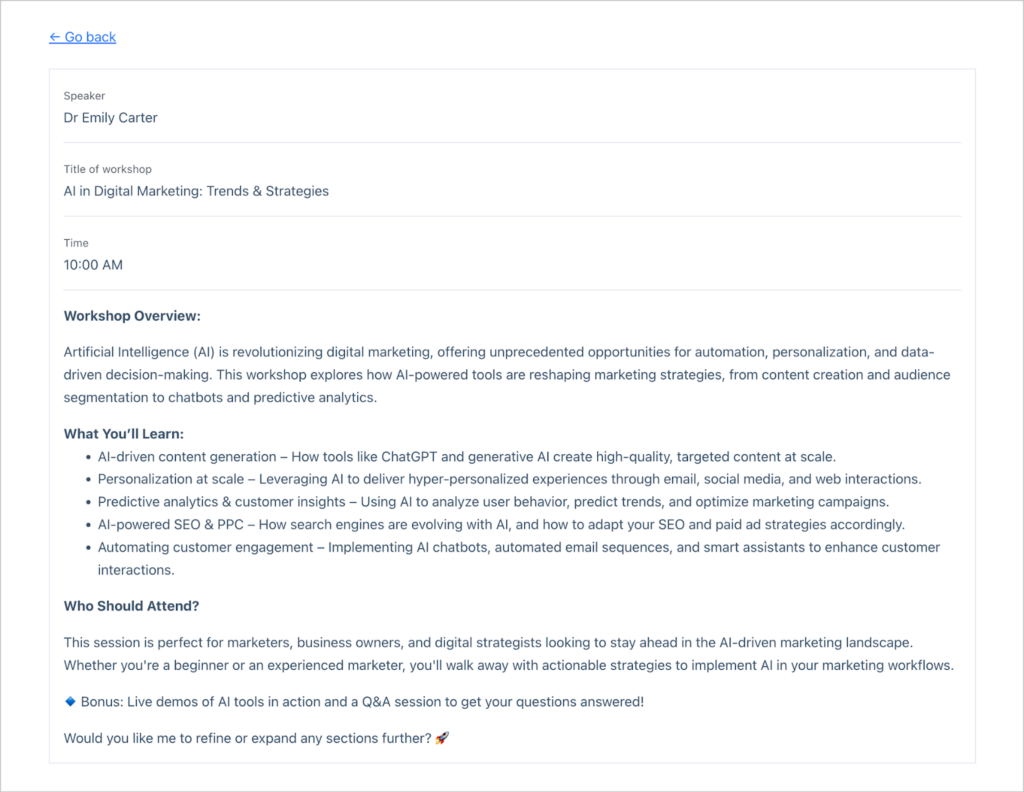Click the blue diamond icon before Bonus
Viewport: 1024px width, 792px height.
tap(70, 701)
